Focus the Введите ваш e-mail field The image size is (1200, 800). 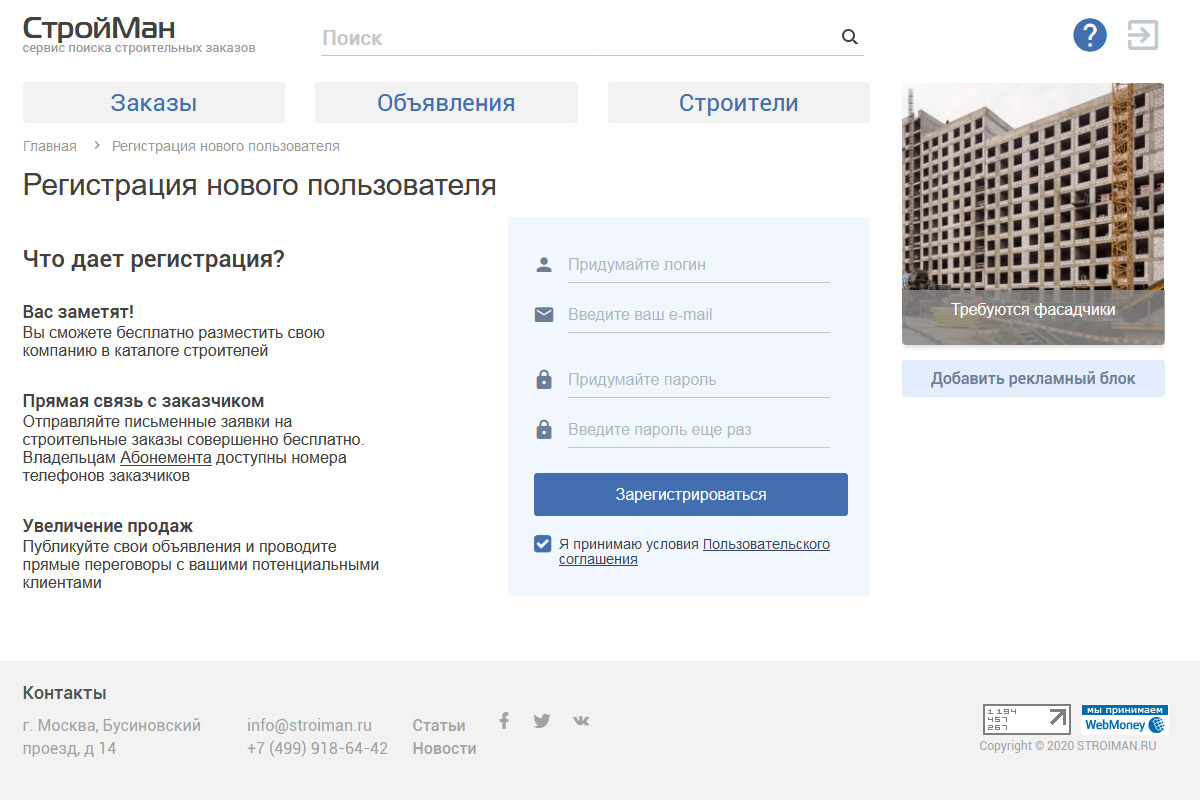coord(698,315)
